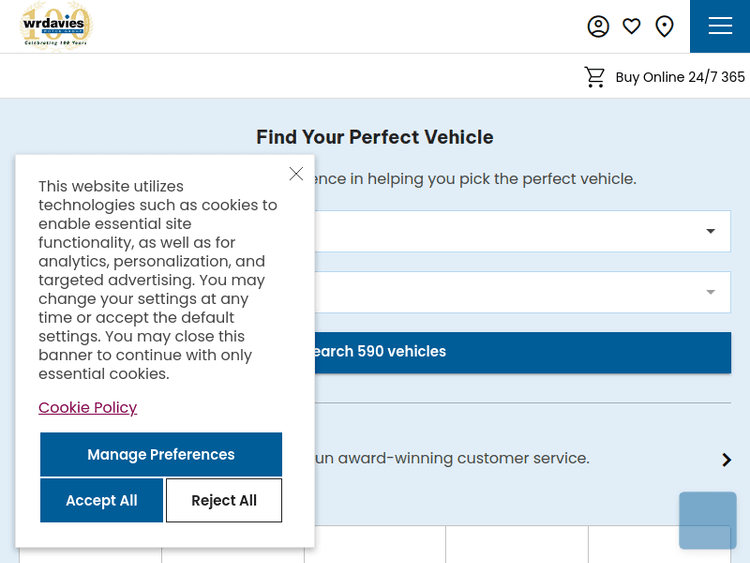Screen dimensions: 750x563
Task: Open the hamburger navigation menu
Action: point(720,26)
